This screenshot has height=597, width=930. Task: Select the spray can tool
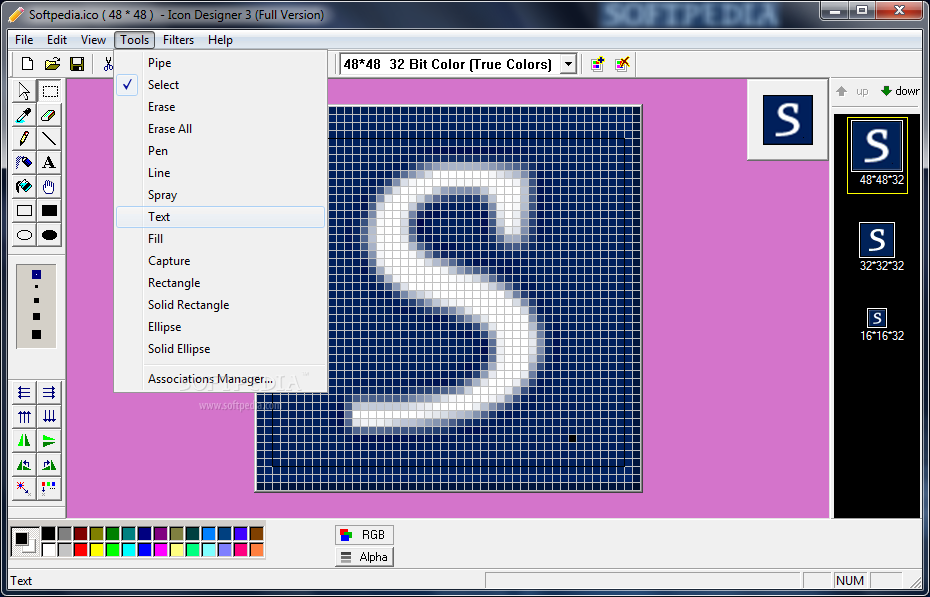pos(24,162)
